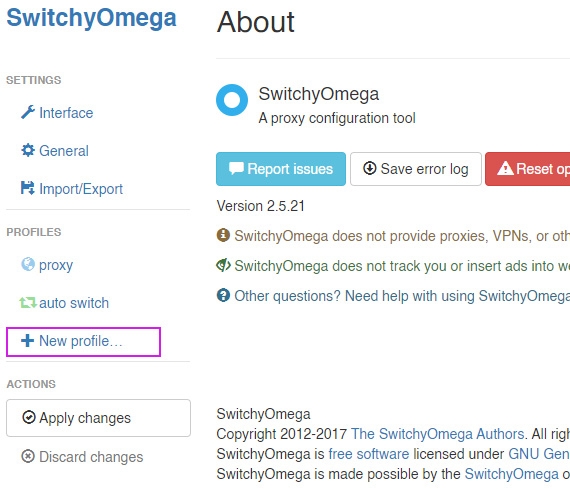Click the green arrows auto switch icon
This screenshot has height=489, width=570.
point(28,302)
